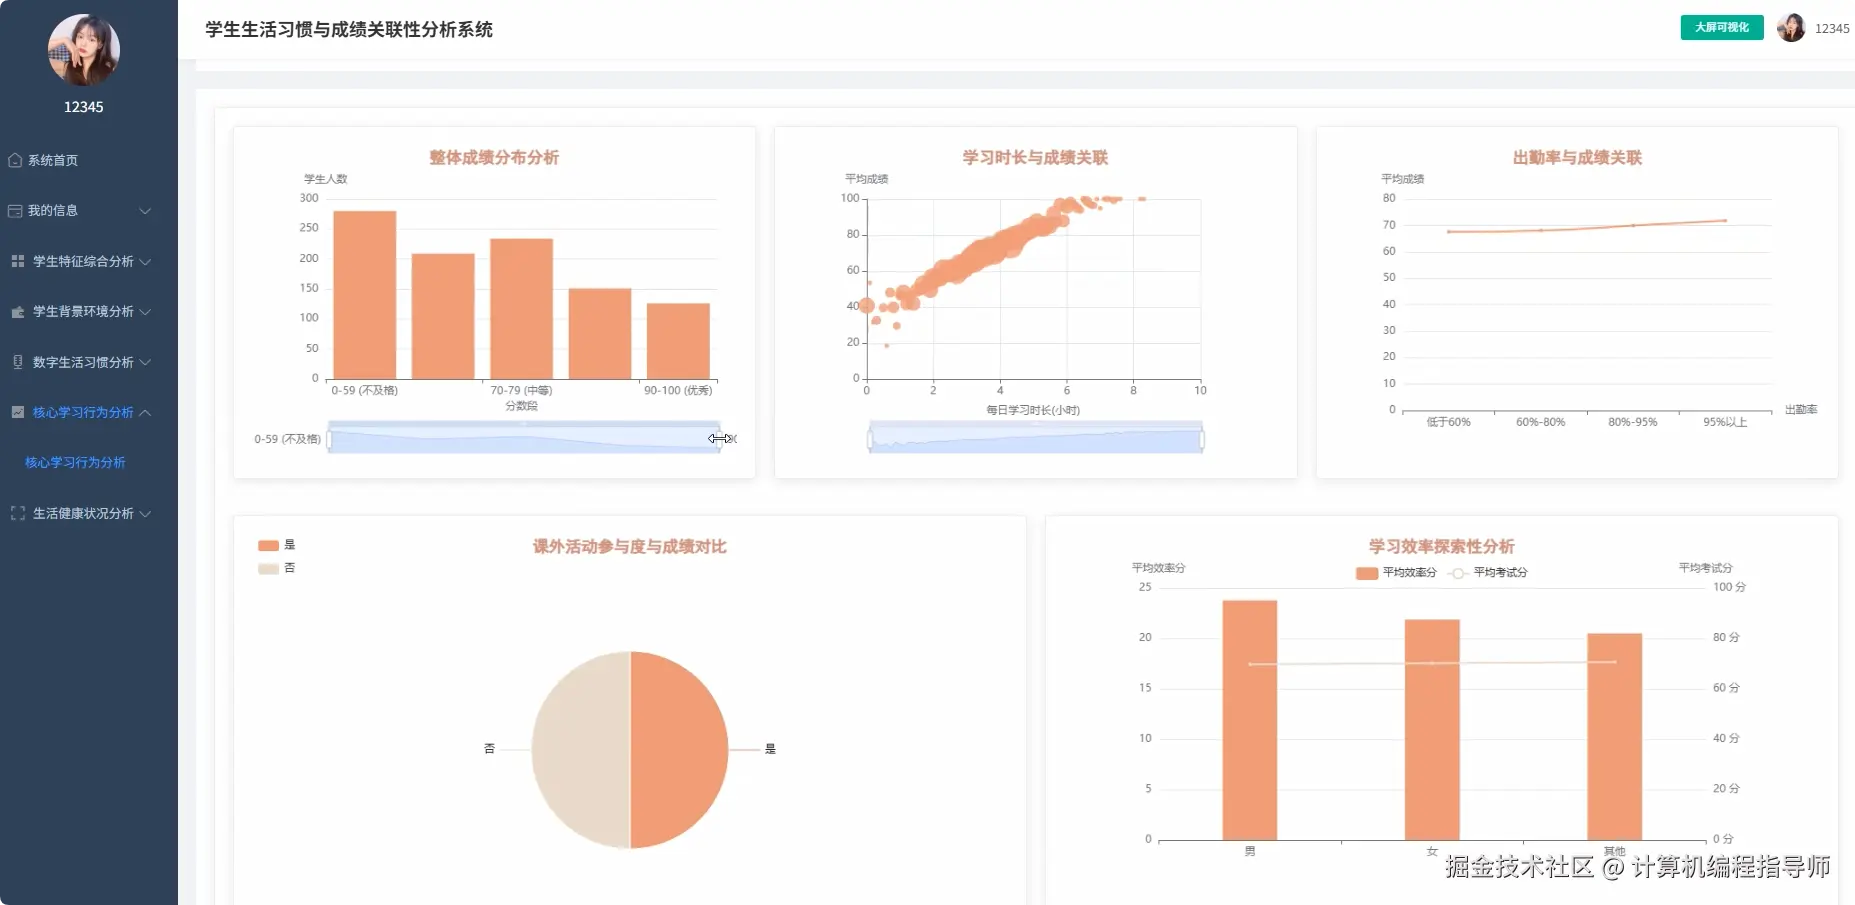The image size is (1855, 905).
Task: Click the 生活健康状况分析 frame icon
Action: tap(17, 513)
